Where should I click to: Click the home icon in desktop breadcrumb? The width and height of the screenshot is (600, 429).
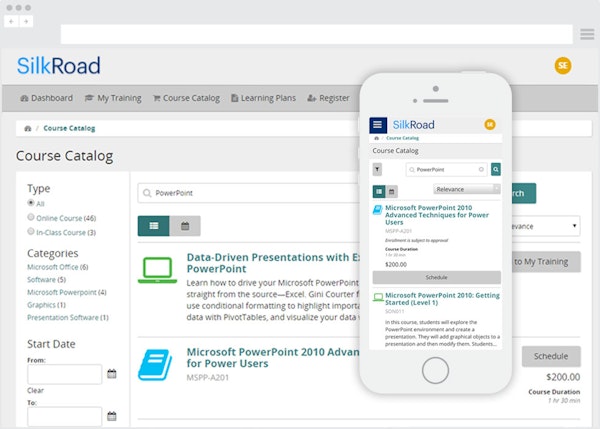28,129
